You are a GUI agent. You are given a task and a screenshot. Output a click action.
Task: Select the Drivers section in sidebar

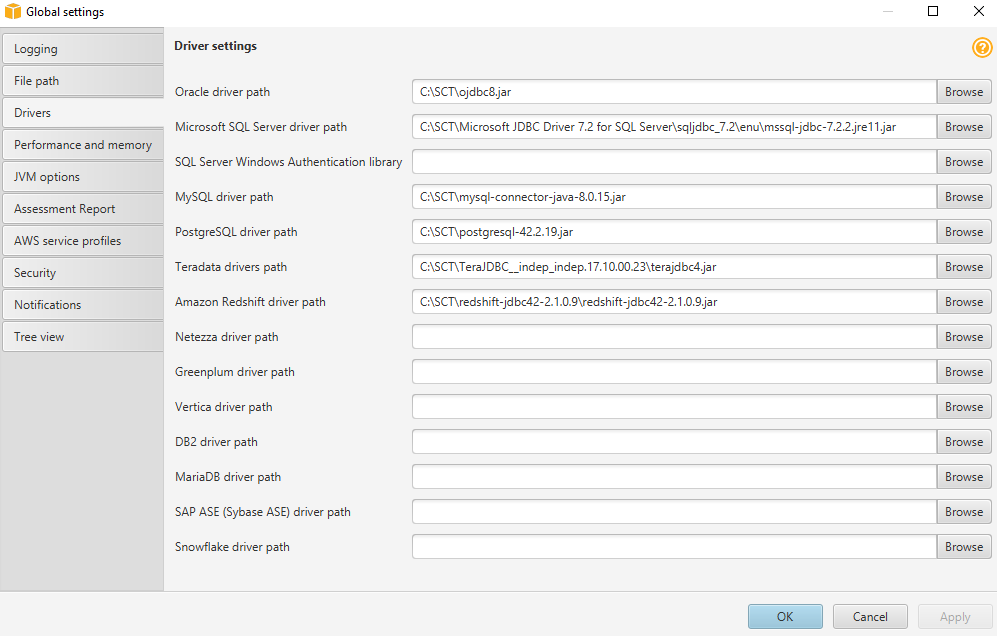(82, 112)
